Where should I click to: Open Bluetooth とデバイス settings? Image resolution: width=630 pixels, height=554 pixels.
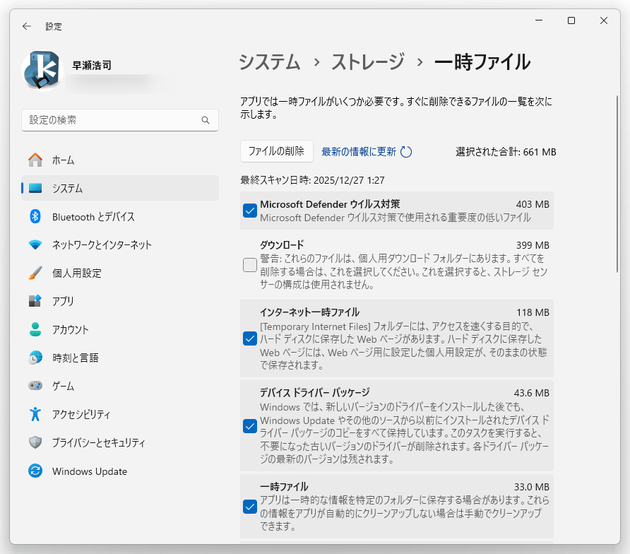coord(120,217)
